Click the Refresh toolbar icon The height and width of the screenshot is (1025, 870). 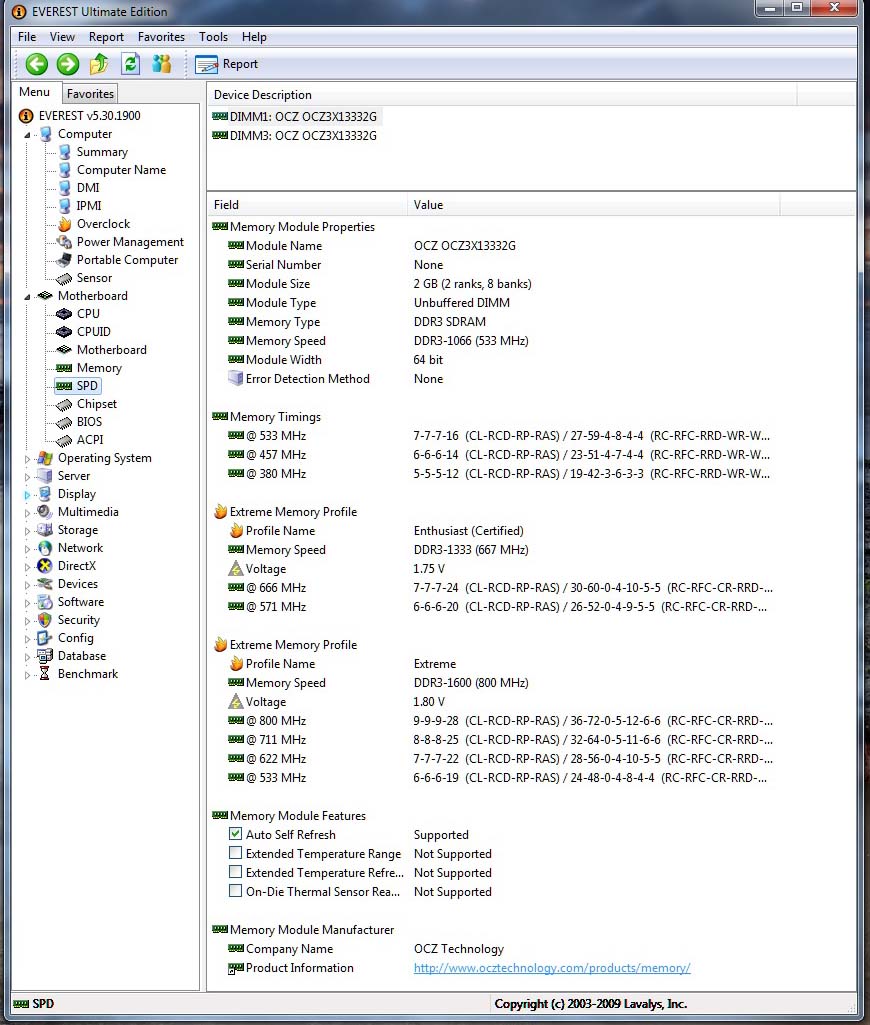pos(131,64)
